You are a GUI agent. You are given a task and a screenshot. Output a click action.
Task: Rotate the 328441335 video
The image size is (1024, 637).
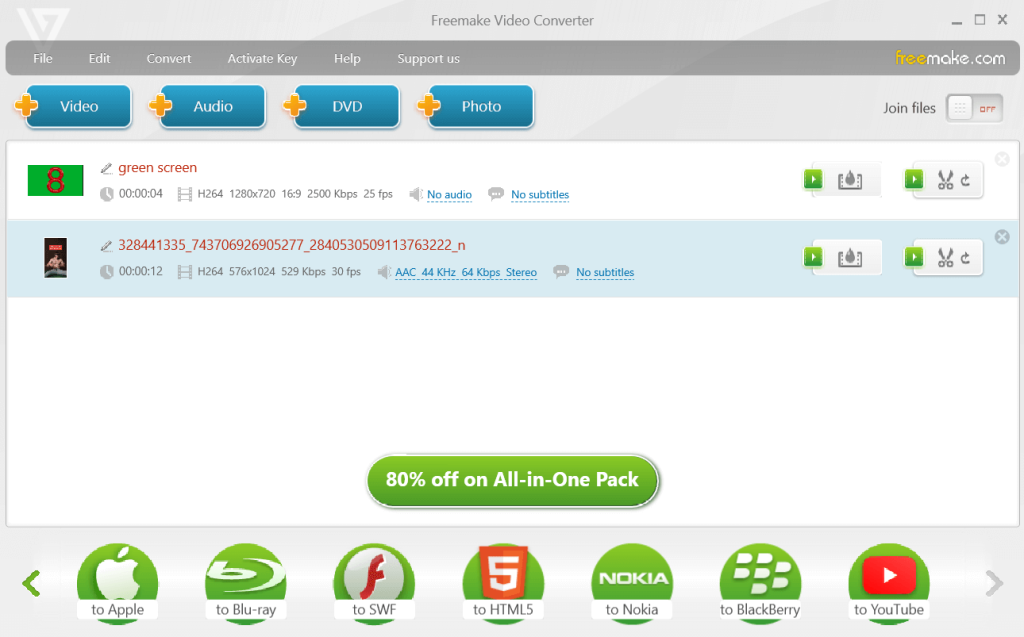coord(965,258)
